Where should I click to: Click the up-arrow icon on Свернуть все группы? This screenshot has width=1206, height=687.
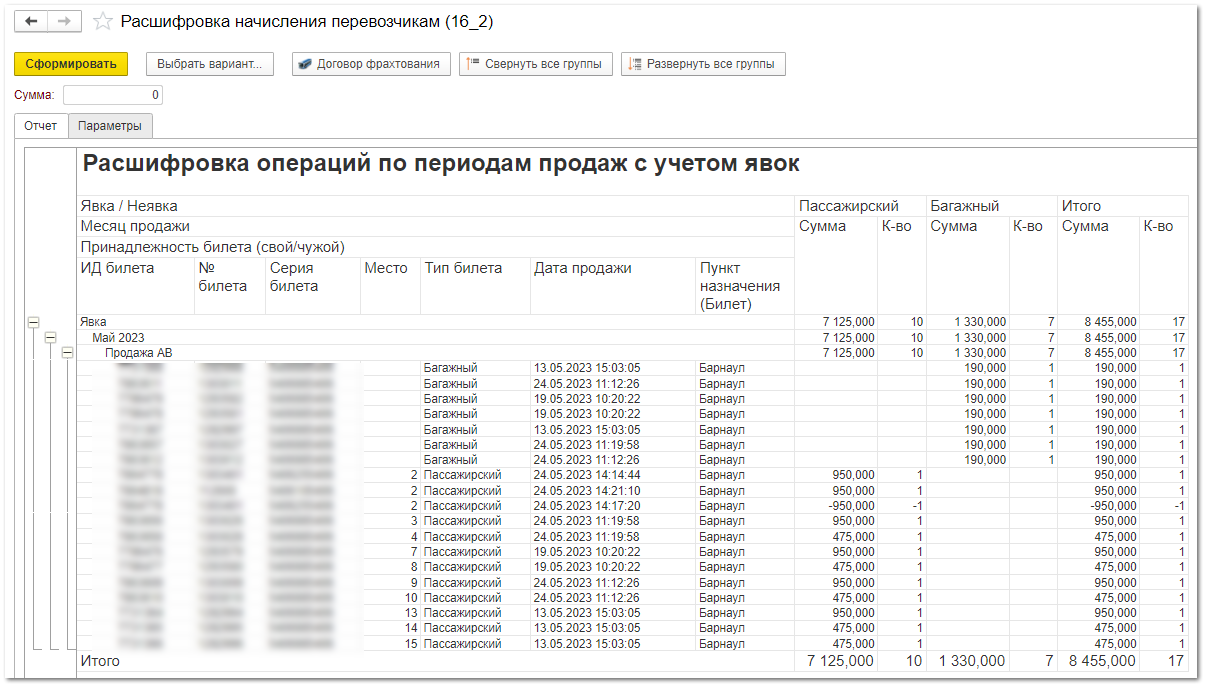[x=469, y=64]
